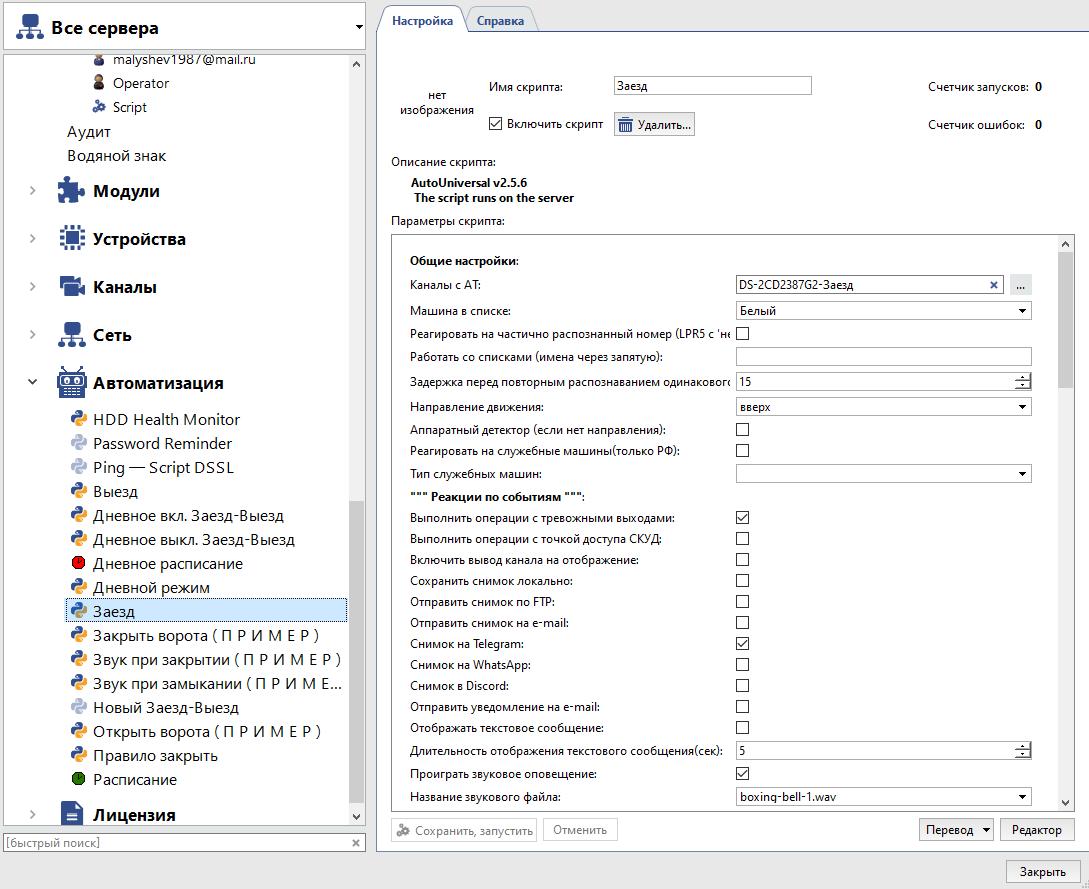Viewport: 1089px width, 889px height.
Task: Click the puzzle icon for Модули
Action: 72,191
